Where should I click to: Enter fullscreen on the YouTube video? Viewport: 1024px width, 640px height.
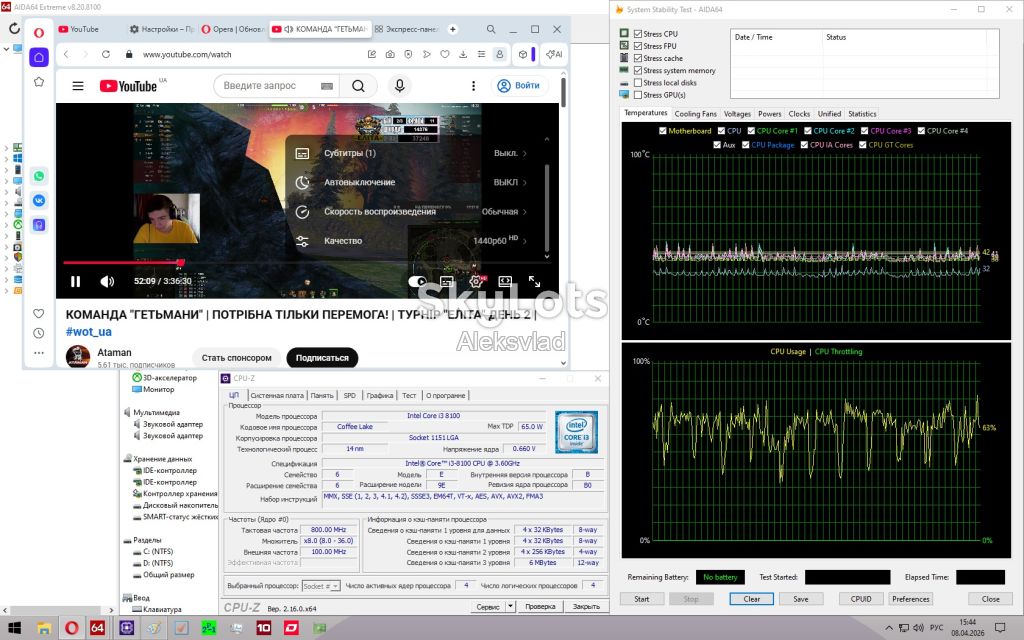pos(534,281)
